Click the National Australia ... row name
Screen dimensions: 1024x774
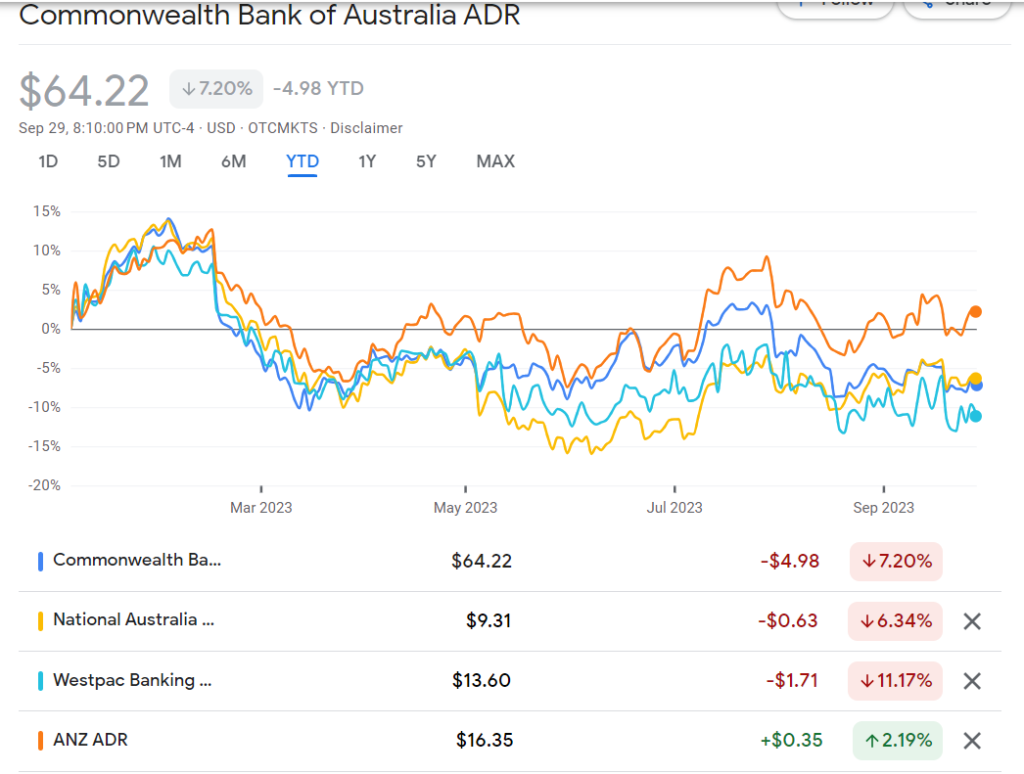click(134, 619)
